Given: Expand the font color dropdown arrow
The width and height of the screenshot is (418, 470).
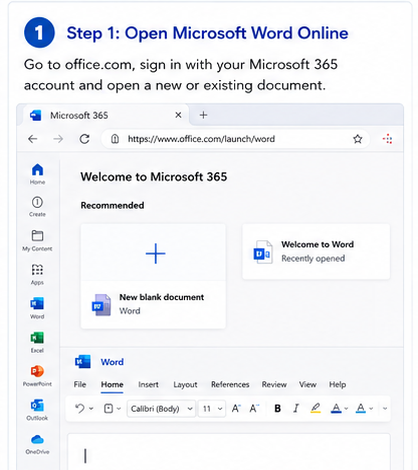Looking at the screenshot, I should 346,408.
